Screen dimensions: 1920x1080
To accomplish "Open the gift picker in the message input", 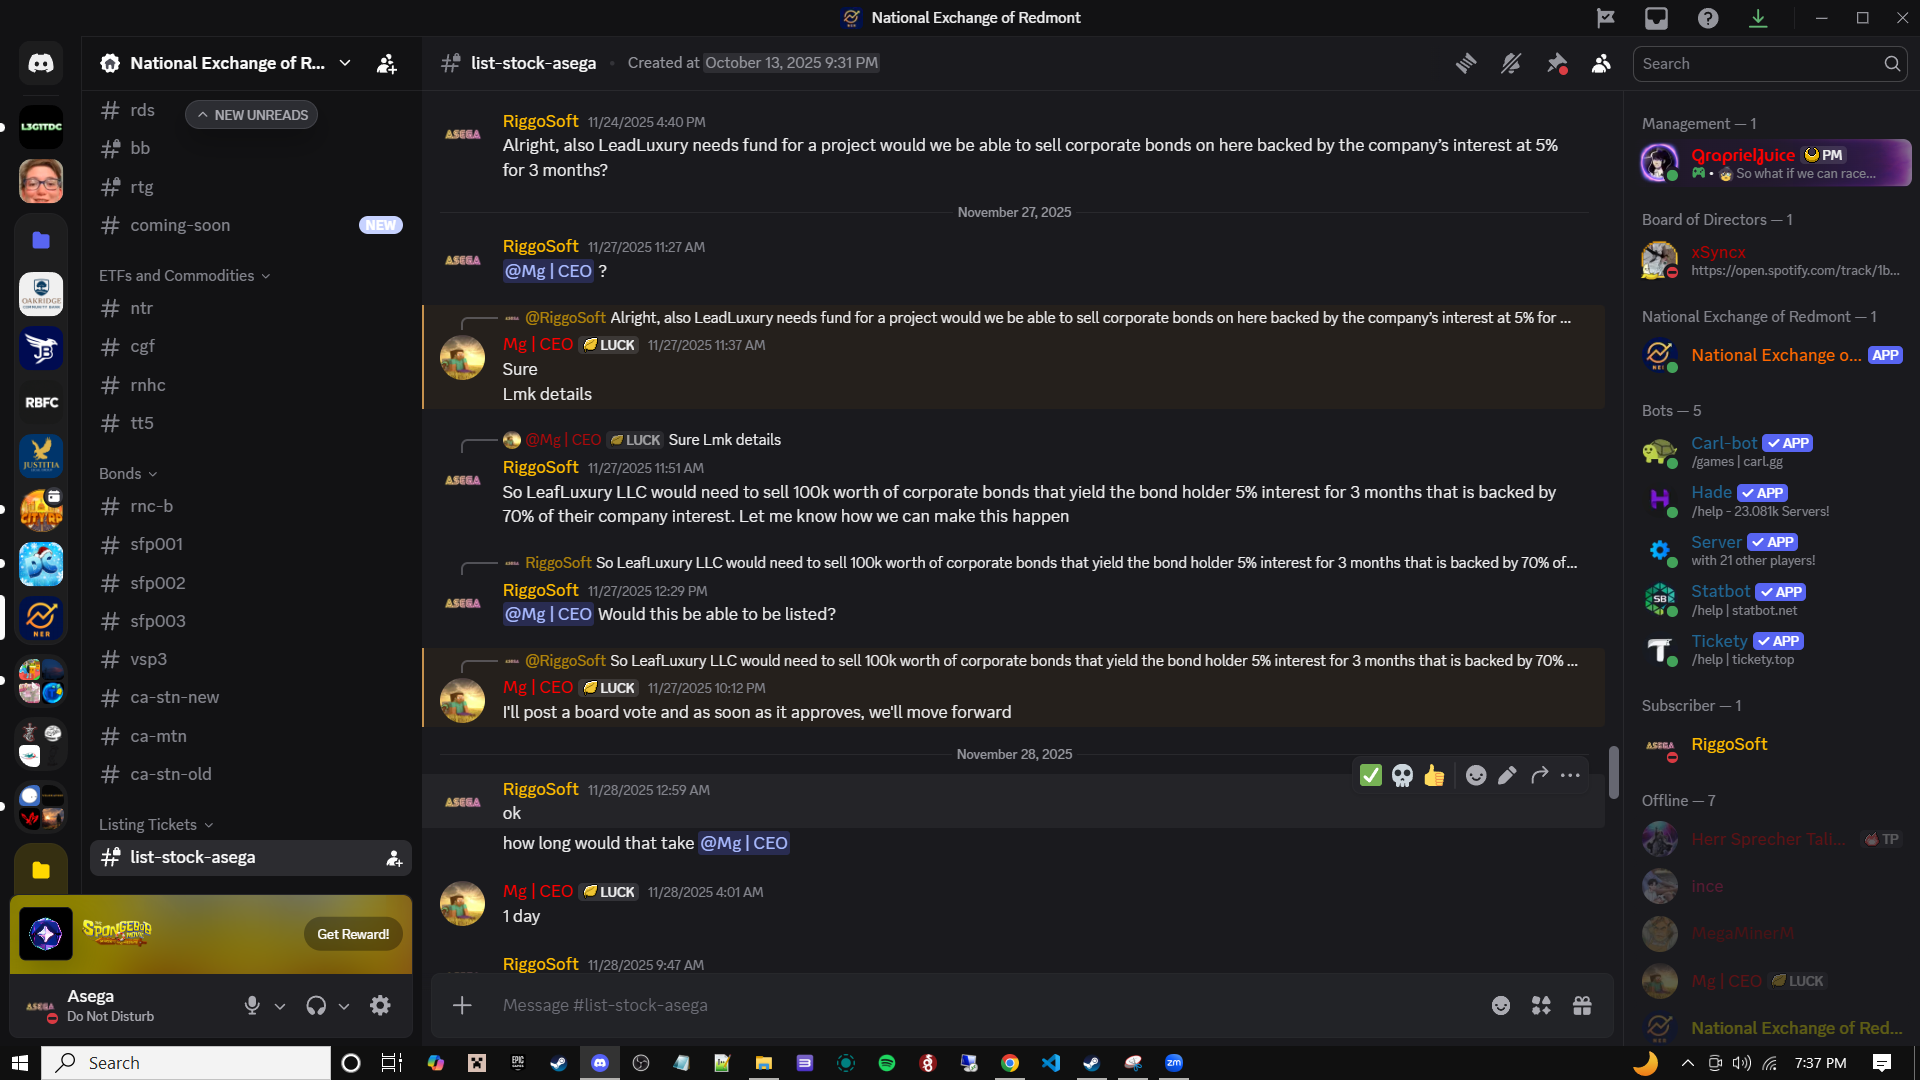I will [x=1583, y=1005].
